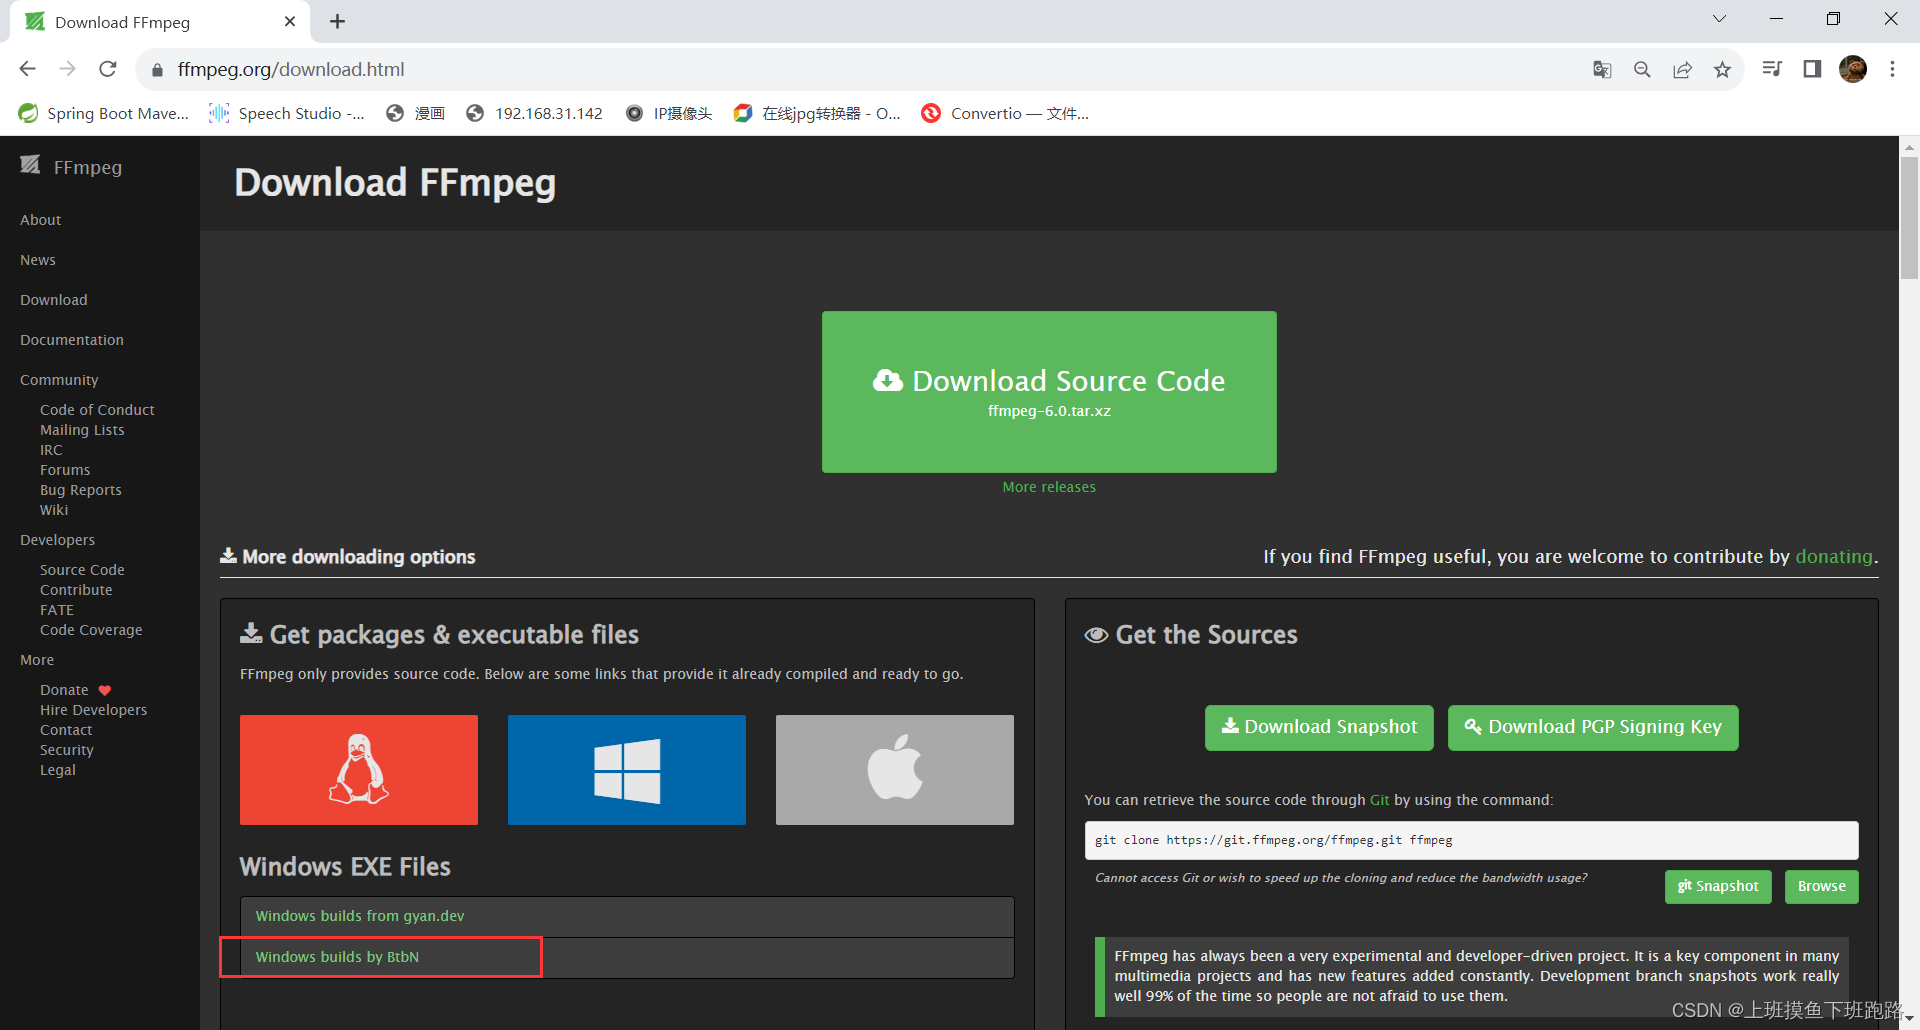Open the IP摄像头 bookmark
The width and height of the screenshot is (1920, 1030).
click(x=669, y=113)
